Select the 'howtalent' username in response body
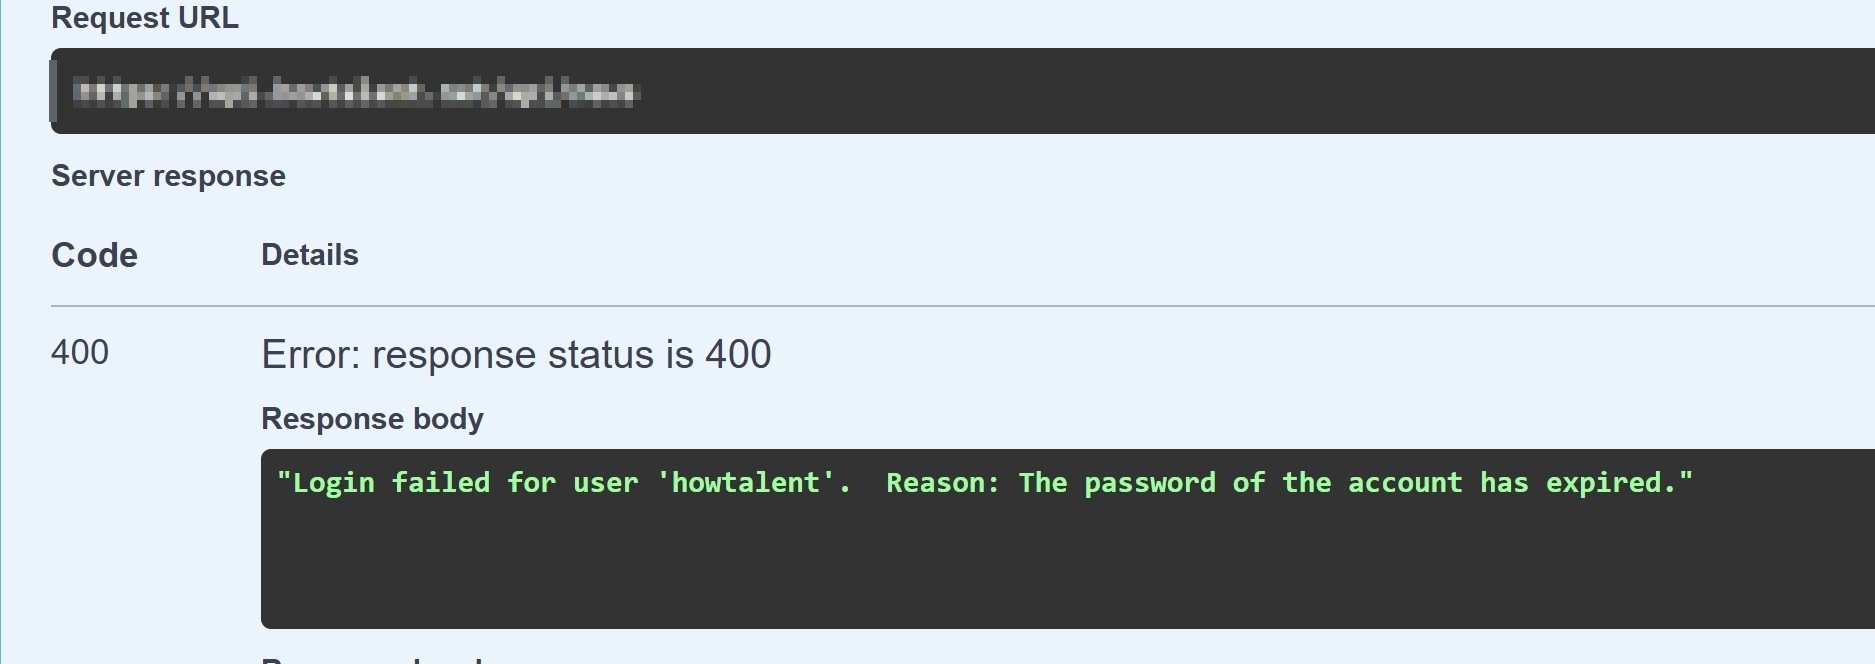 point(746,483)
